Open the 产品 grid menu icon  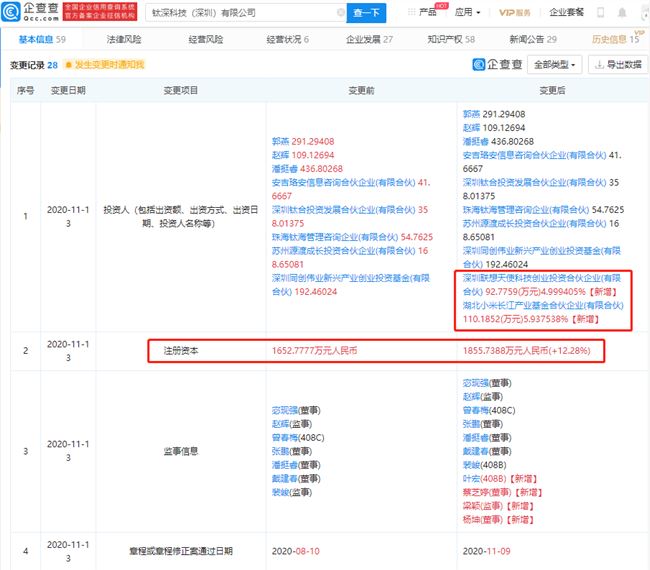[x=411, y=12]
